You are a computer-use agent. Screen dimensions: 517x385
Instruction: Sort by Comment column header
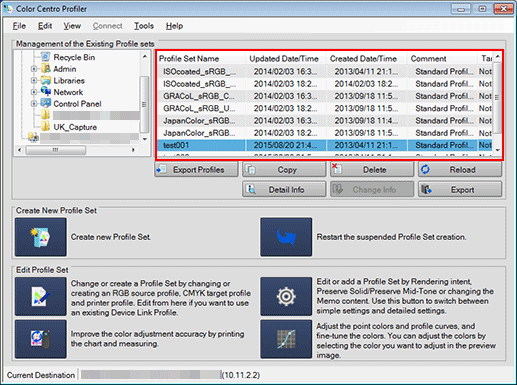pos(442,59)
